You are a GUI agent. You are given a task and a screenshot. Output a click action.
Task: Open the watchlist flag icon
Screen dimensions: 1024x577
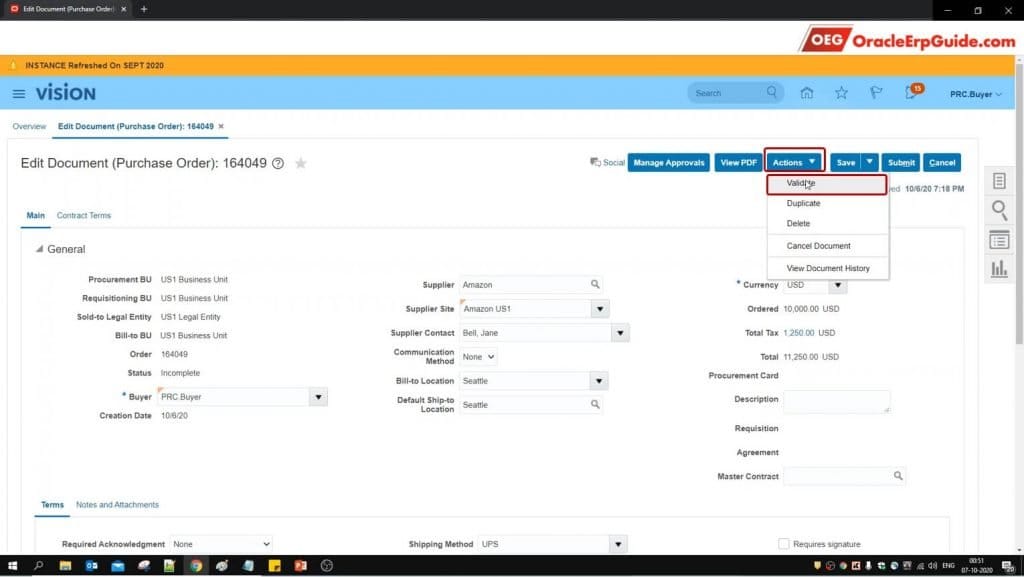coord(876,92)
